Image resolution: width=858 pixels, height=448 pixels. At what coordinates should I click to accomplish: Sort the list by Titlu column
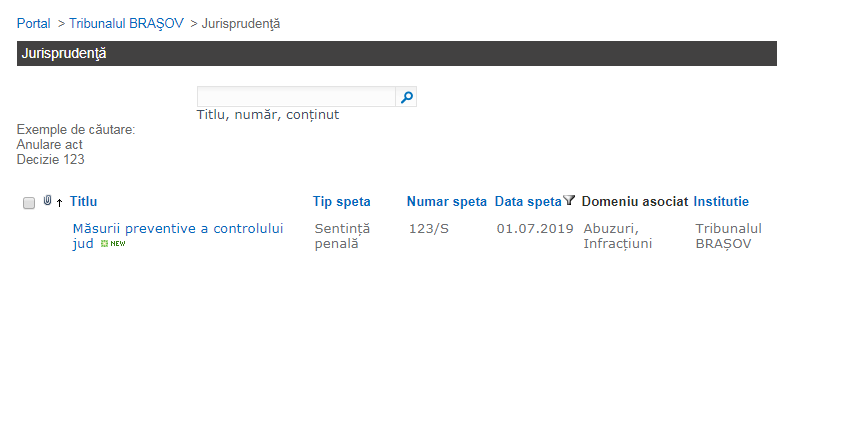(84, 202)
